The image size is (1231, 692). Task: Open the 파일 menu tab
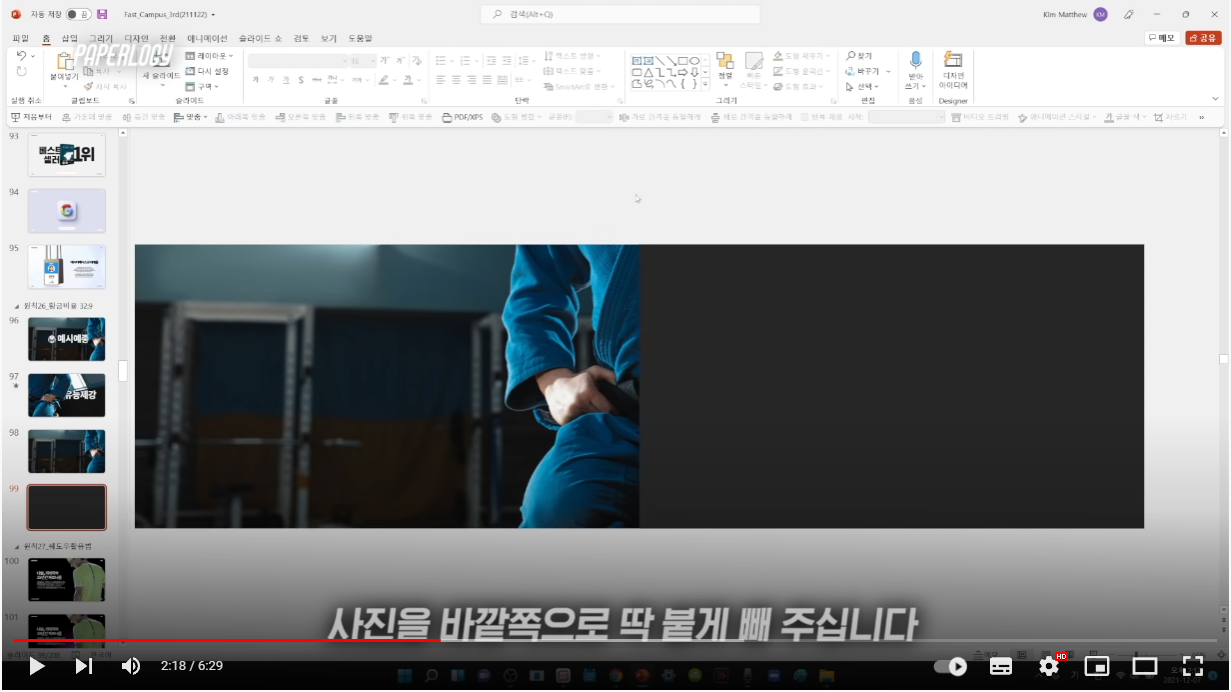20,38
